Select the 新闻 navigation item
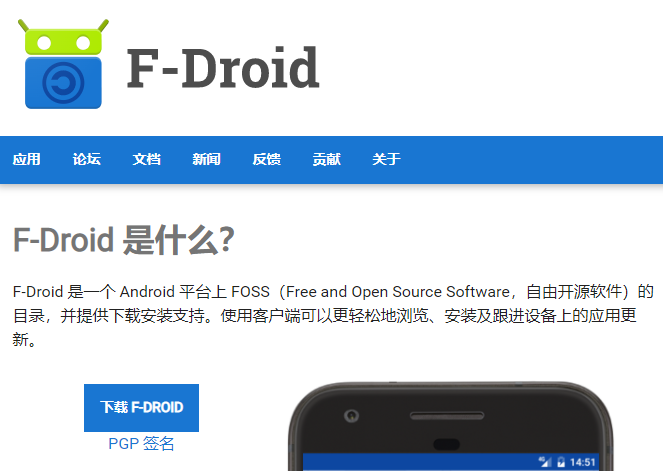 [x=206, y=159]
